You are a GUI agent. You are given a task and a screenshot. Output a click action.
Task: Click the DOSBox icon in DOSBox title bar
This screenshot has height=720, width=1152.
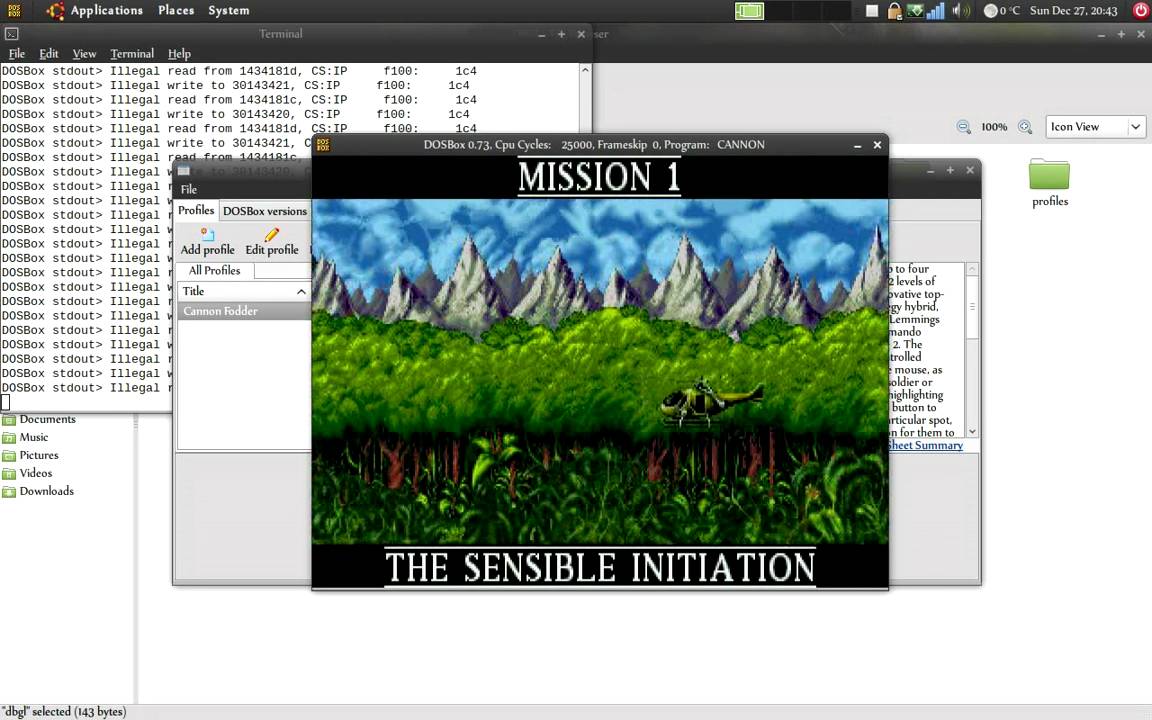tap(323, 145)
